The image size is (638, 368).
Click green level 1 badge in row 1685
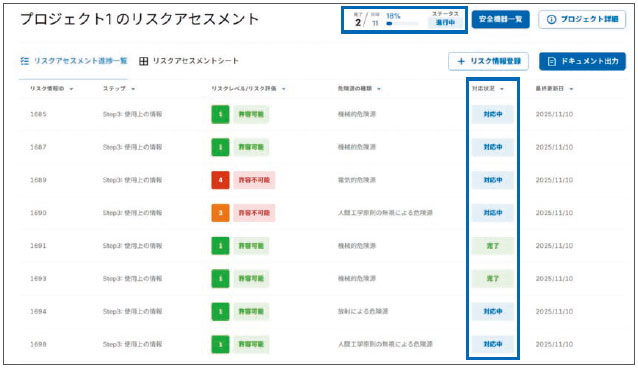(220, 114)
